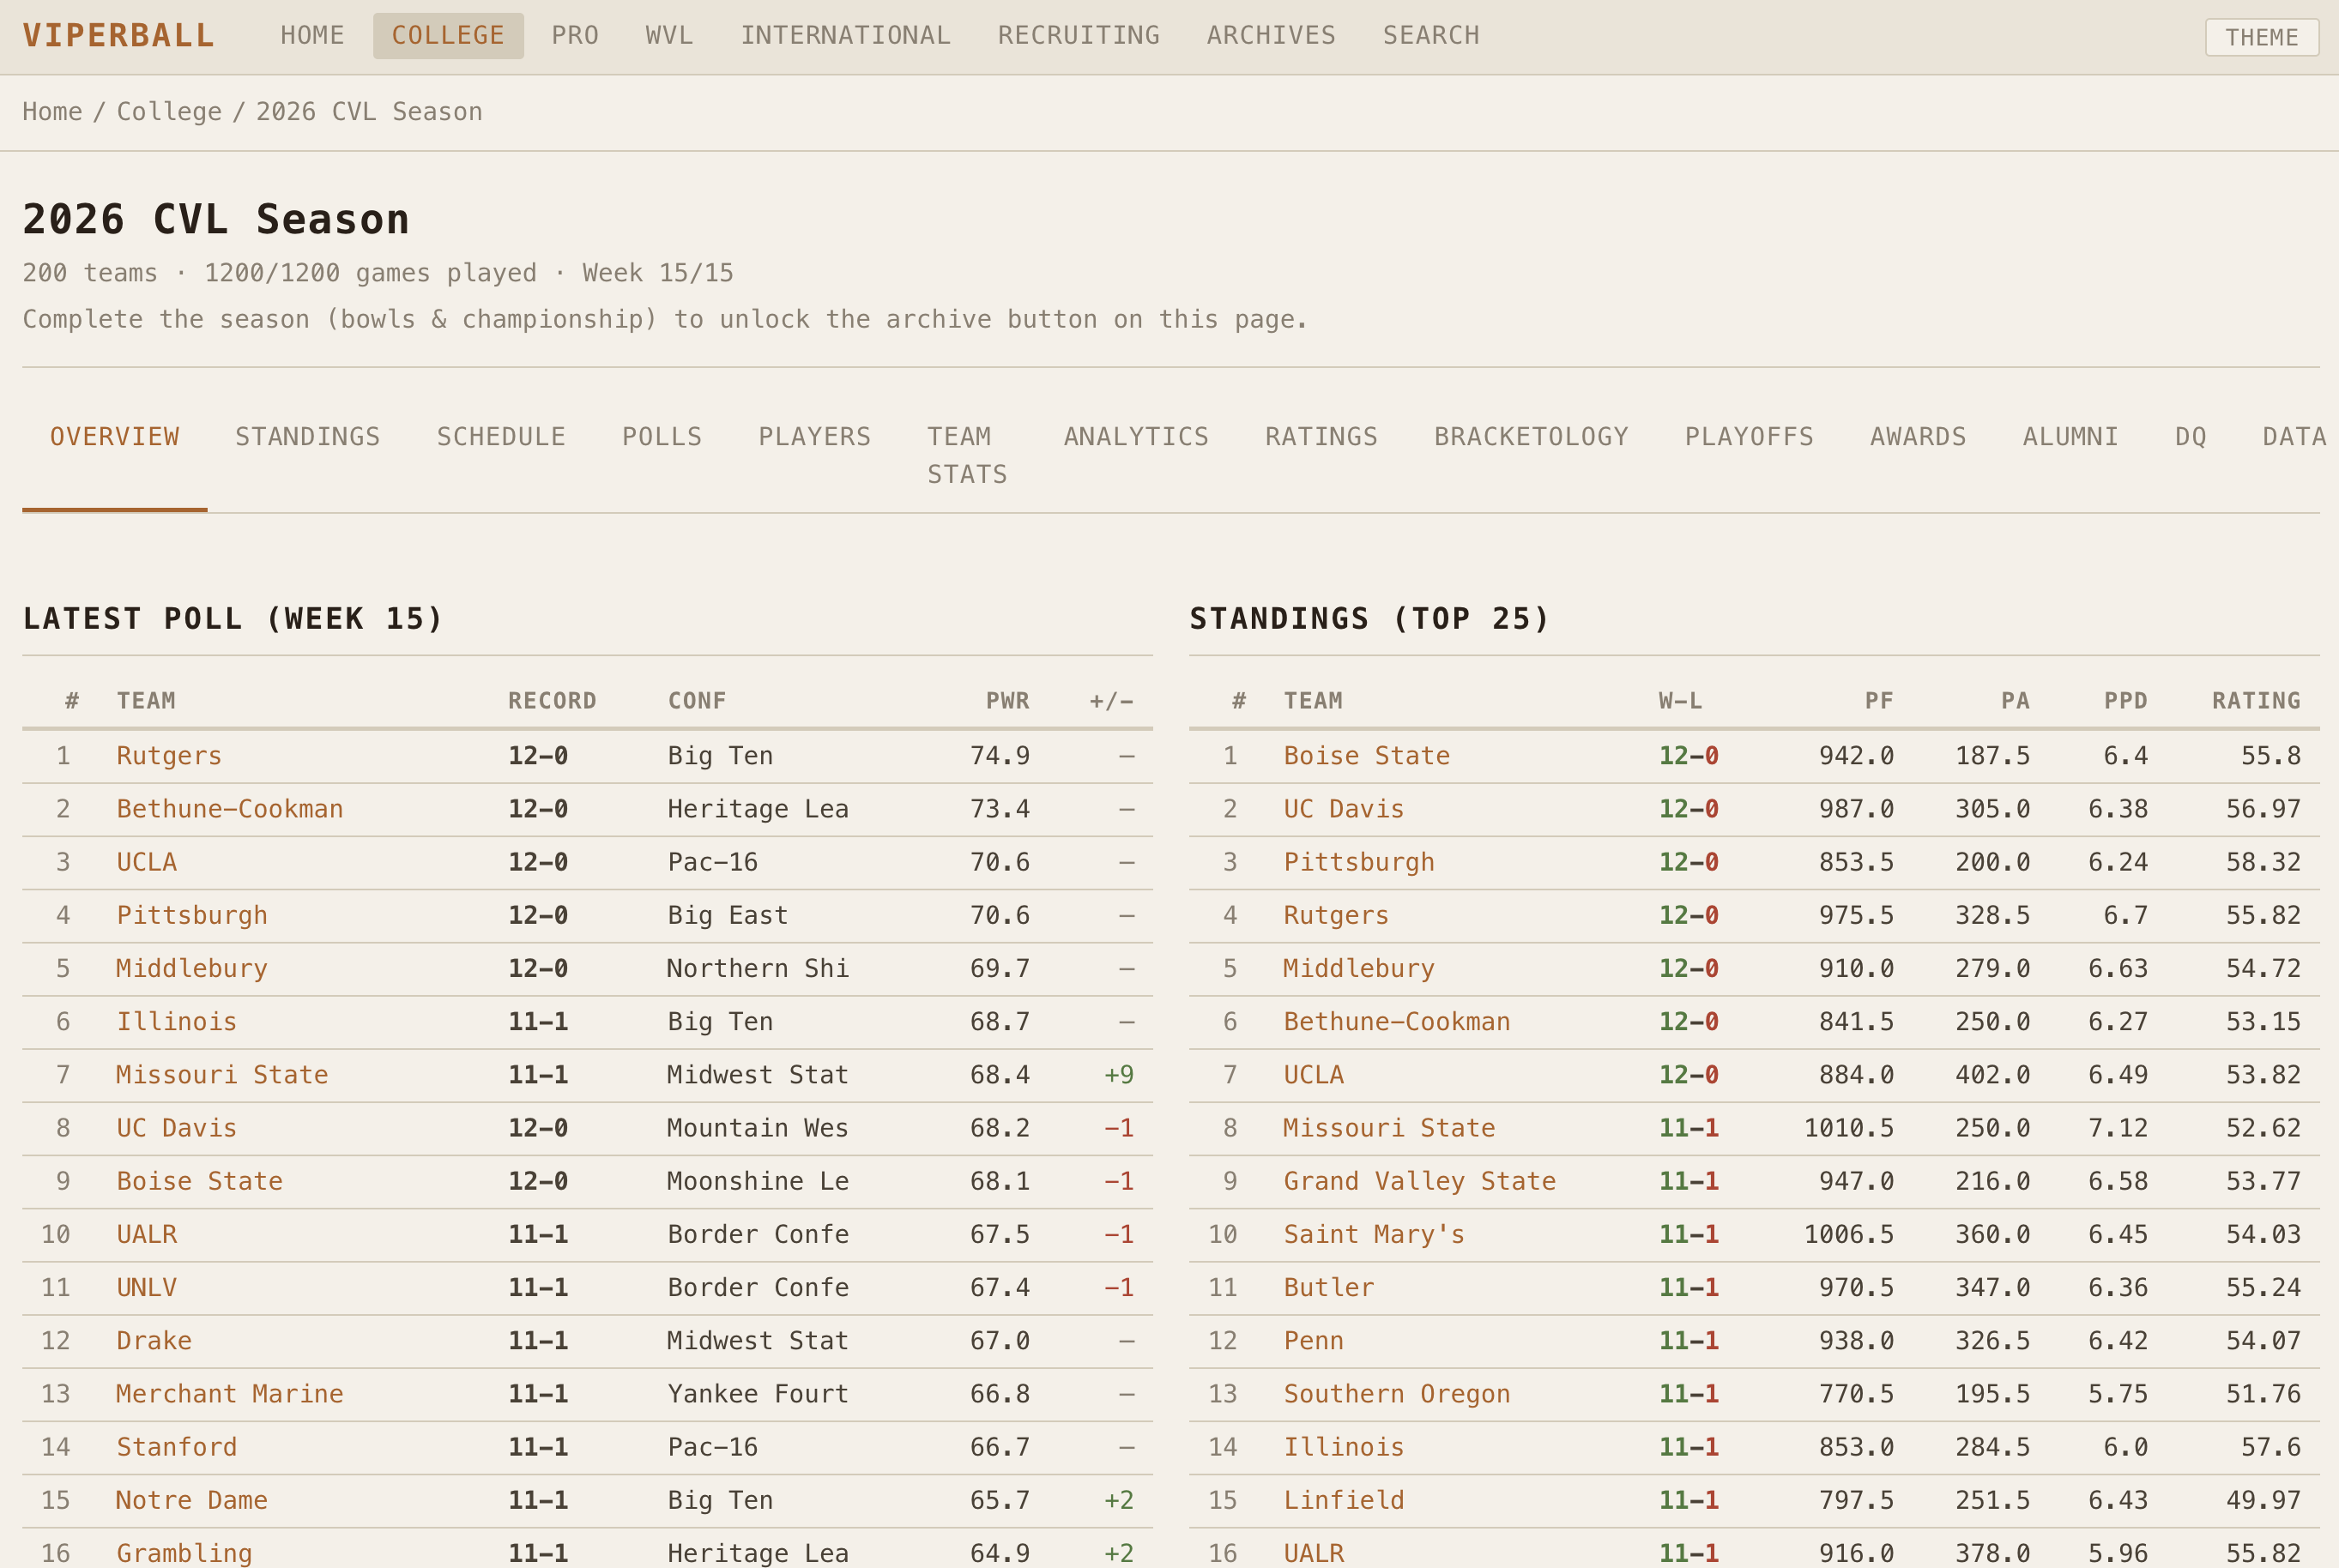Open Merchant Marine team link
Screen dimensions: 2339x1568
(230, 1394)
